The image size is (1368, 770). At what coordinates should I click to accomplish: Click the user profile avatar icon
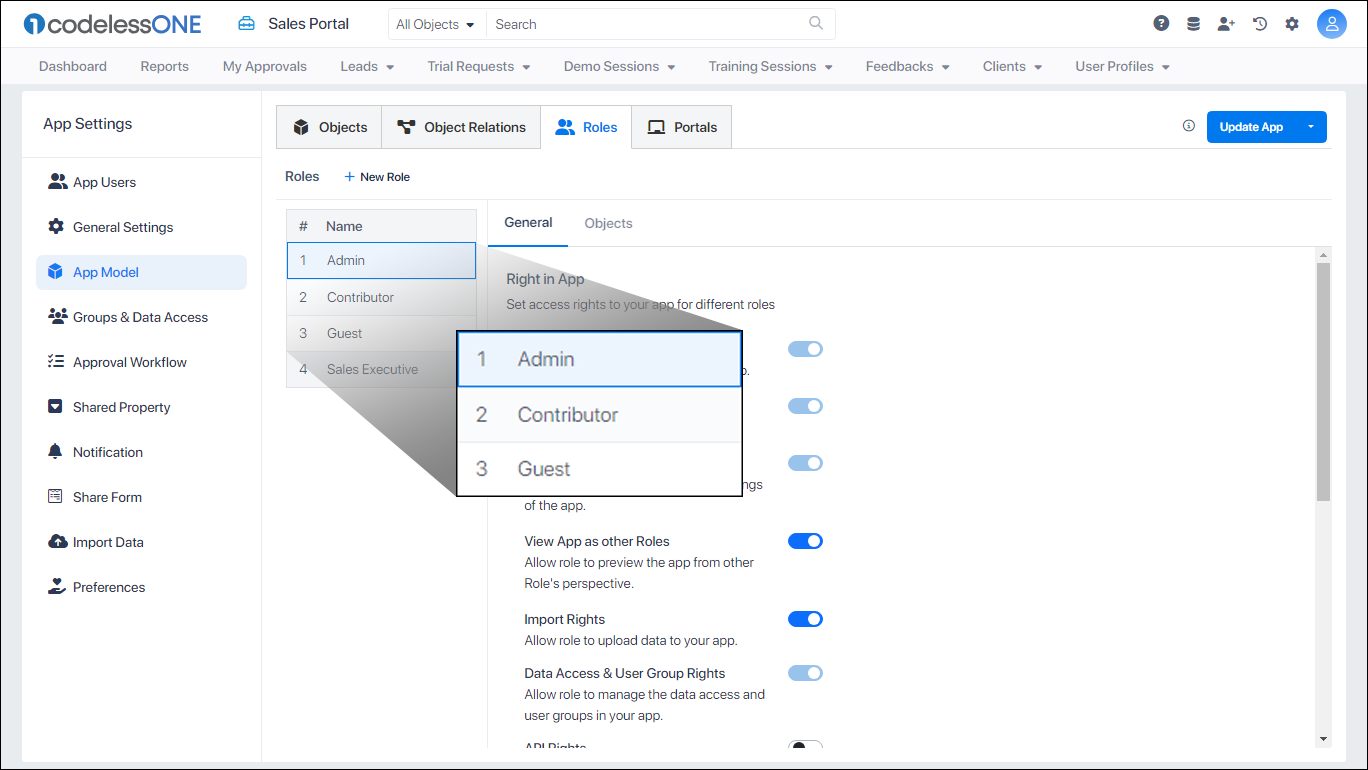point(1332,23)
